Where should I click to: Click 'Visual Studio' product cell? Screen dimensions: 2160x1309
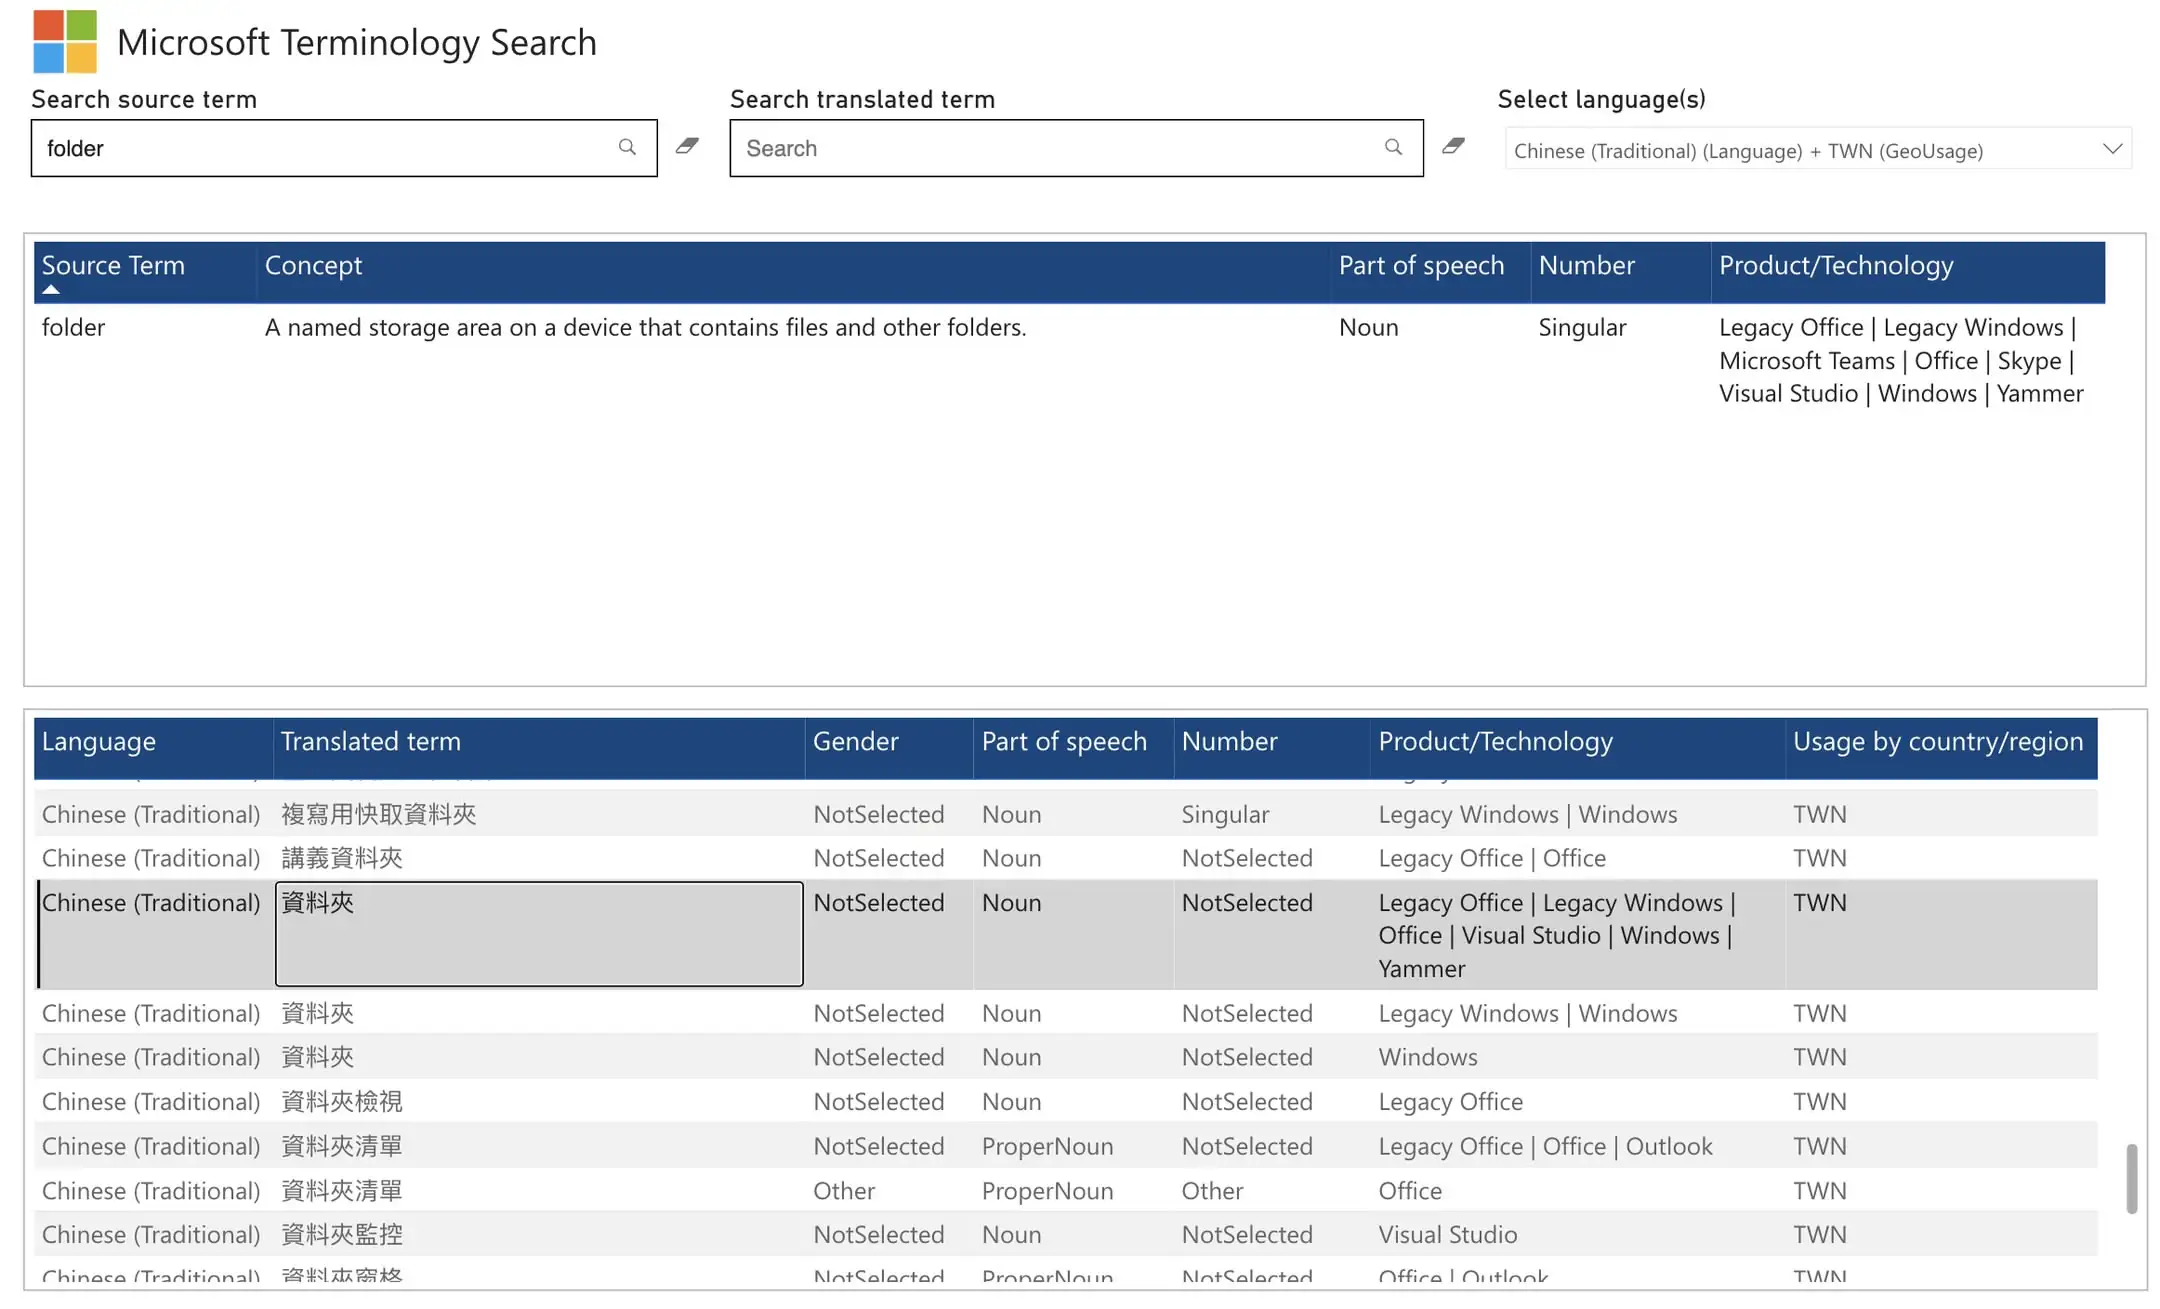(x=1447, y=1234)
